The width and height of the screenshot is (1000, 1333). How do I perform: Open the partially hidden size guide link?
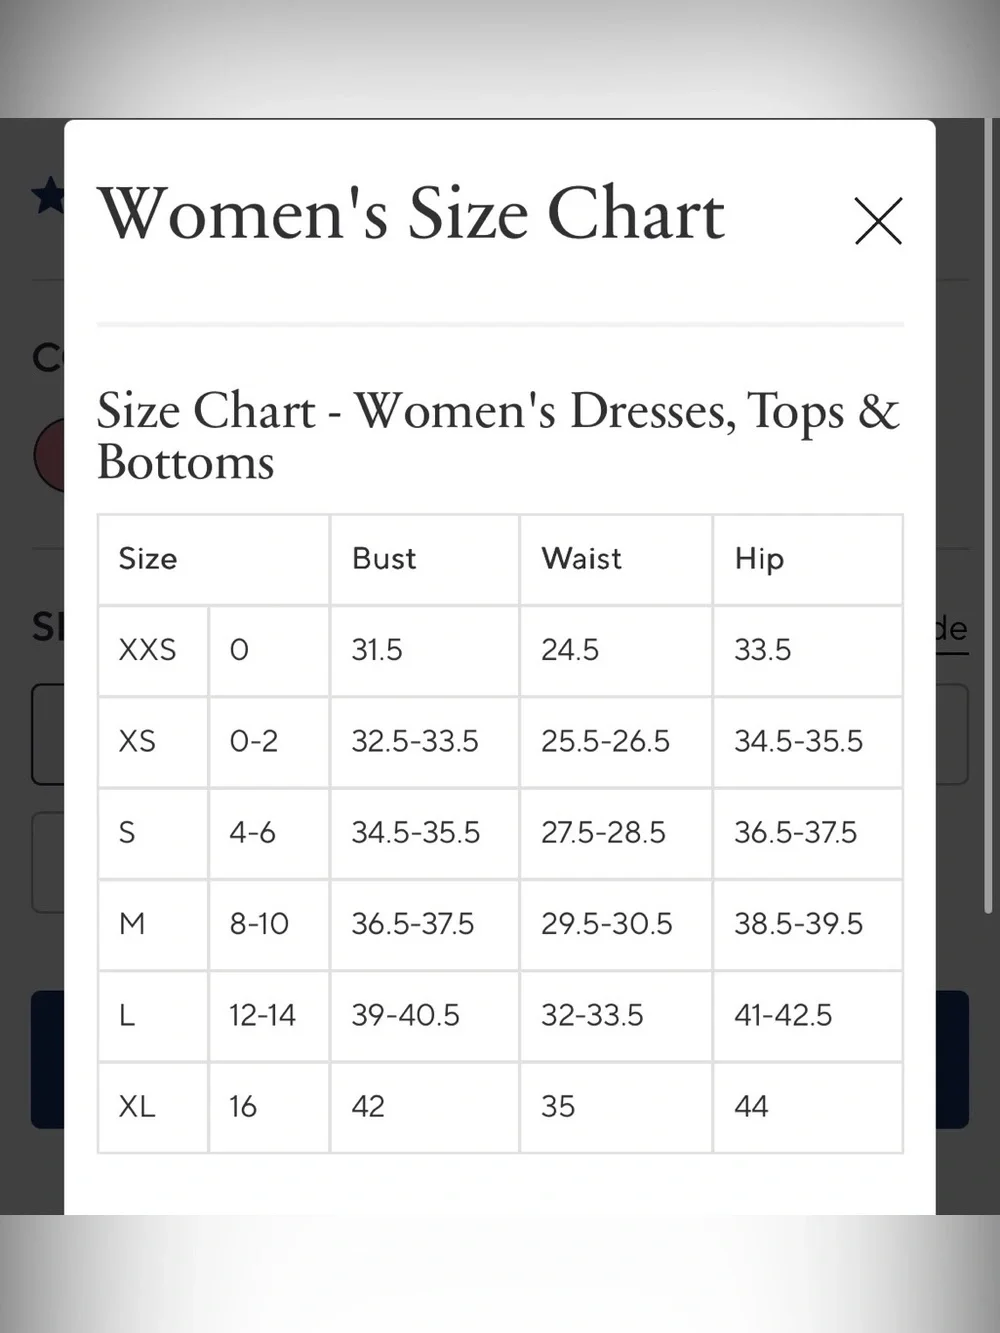(x=951, y=630)
